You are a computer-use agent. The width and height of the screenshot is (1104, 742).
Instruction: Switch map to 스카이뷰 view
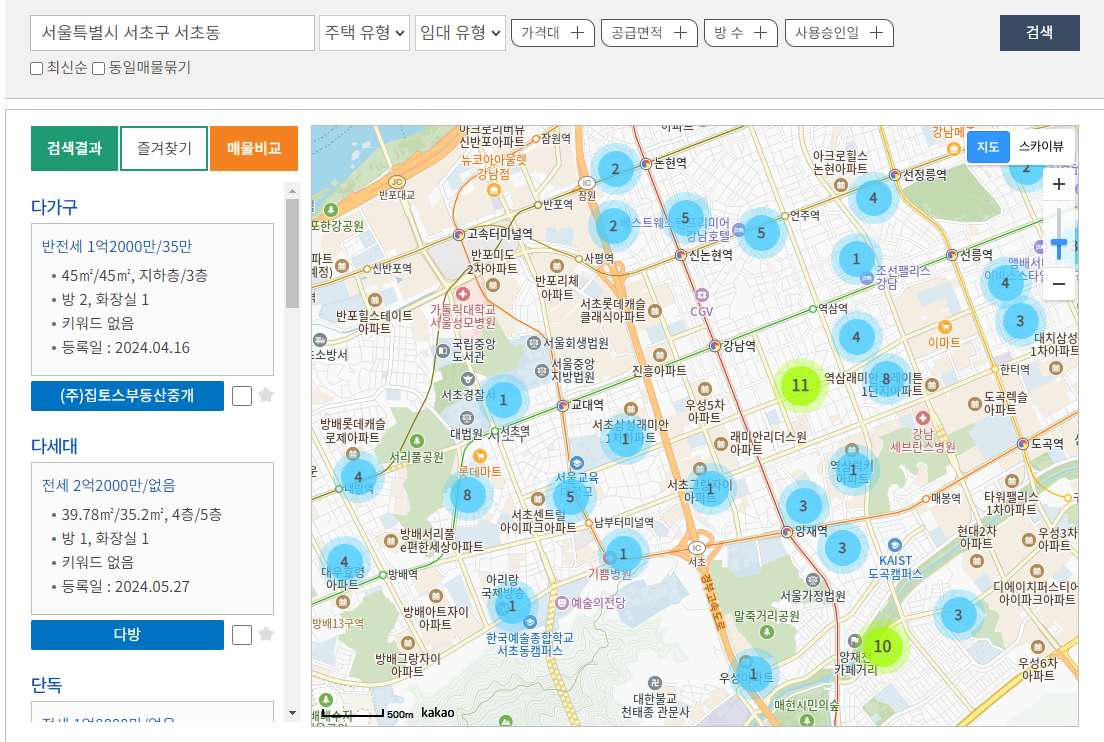pyautogui.click(x=1041, y=146)
